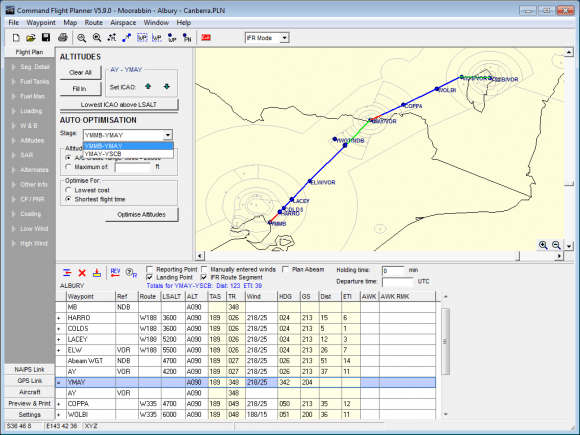Image resolution: width=580 pixels, height=435 pixels.
Task: Create a new flight plan file
Action: point(16,38)
